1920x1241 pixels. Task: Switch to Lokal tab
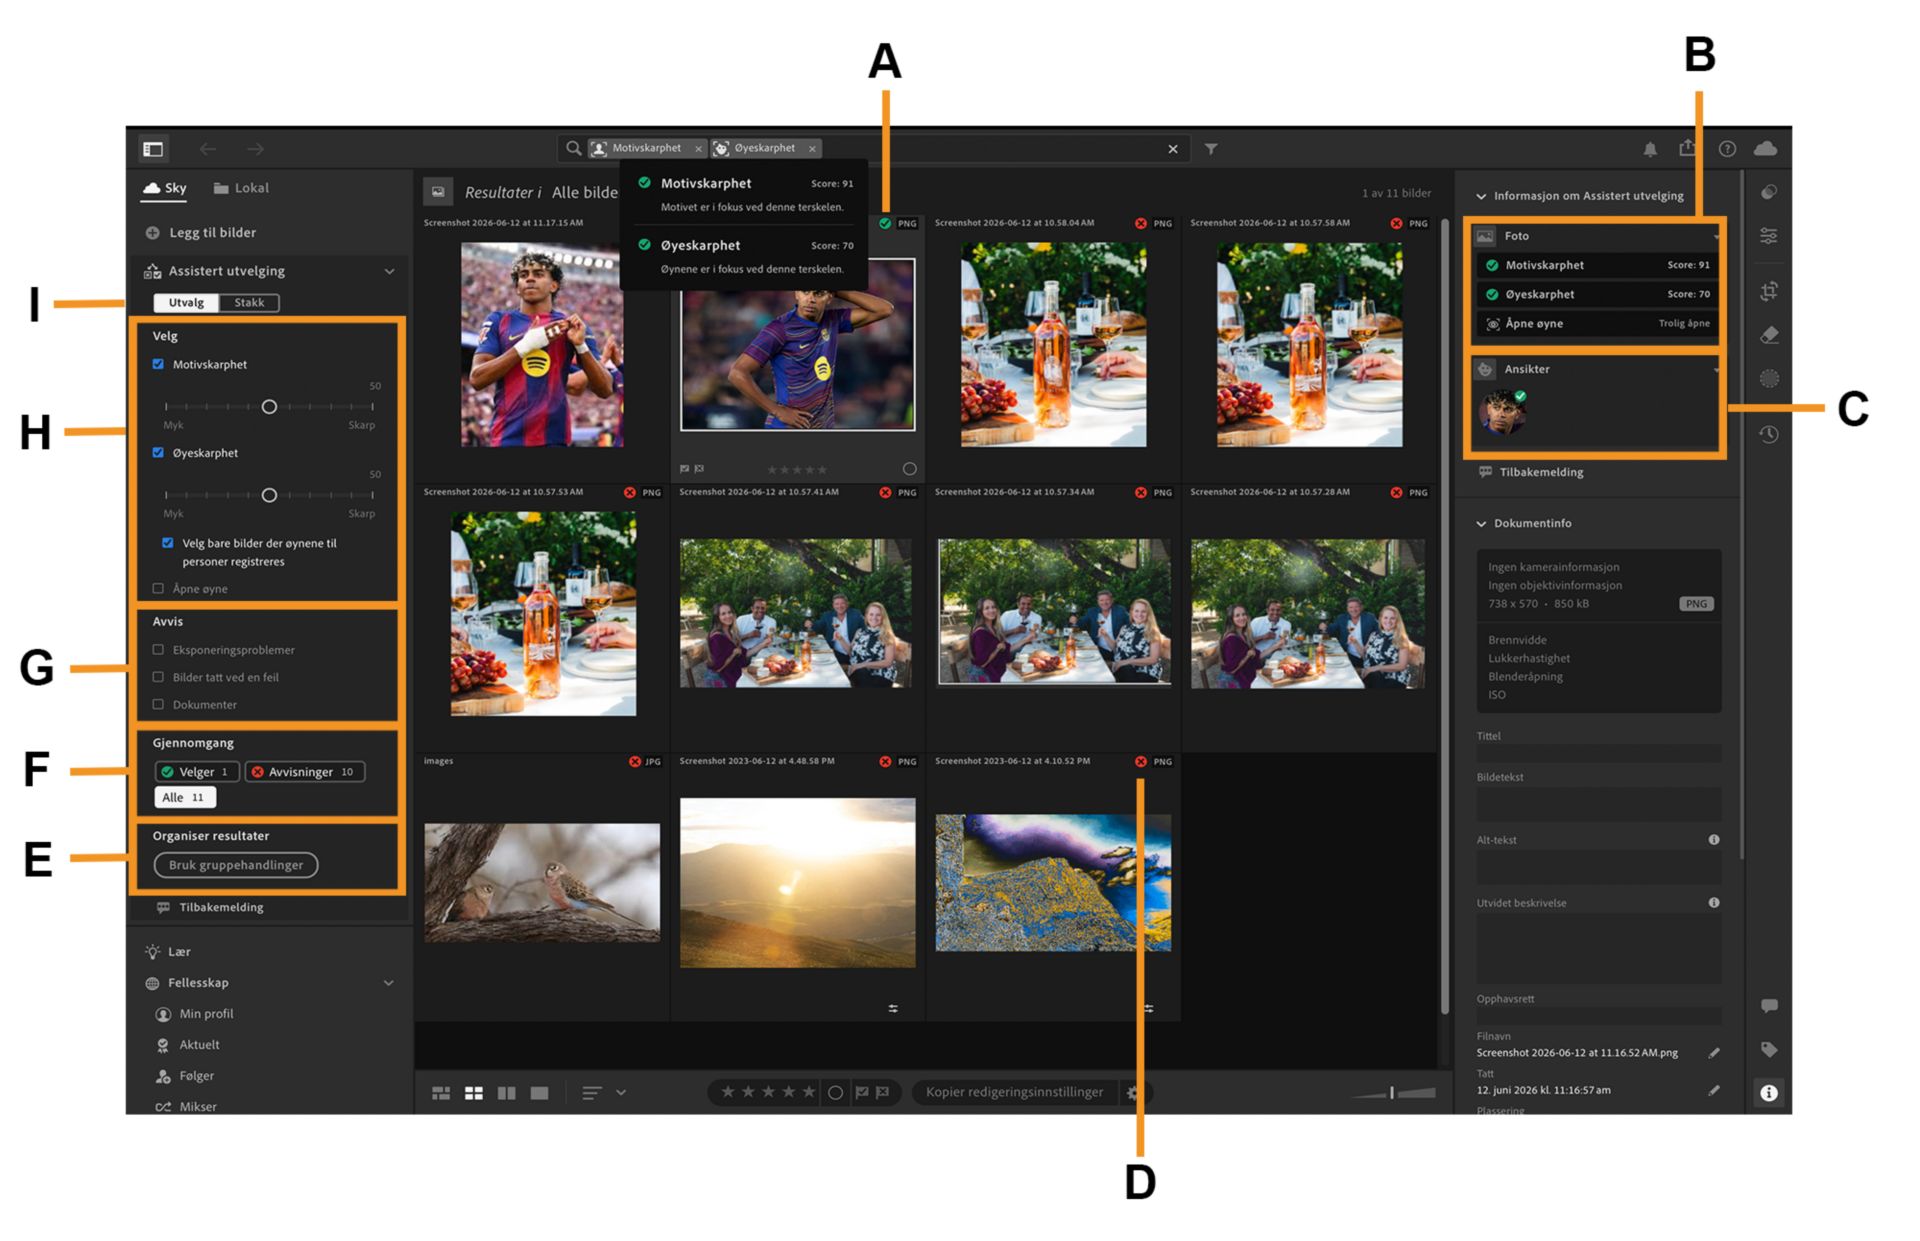click(241, 188)
